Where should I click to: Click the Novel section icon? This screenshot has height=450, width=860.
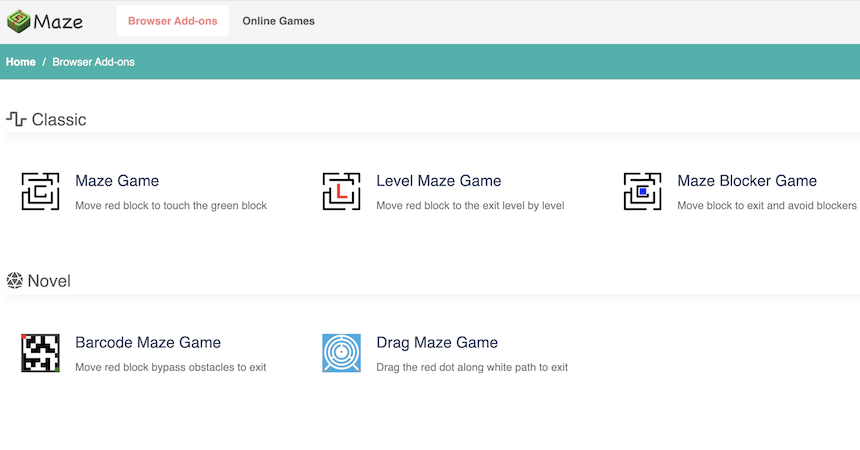click(x=15, y=281)
